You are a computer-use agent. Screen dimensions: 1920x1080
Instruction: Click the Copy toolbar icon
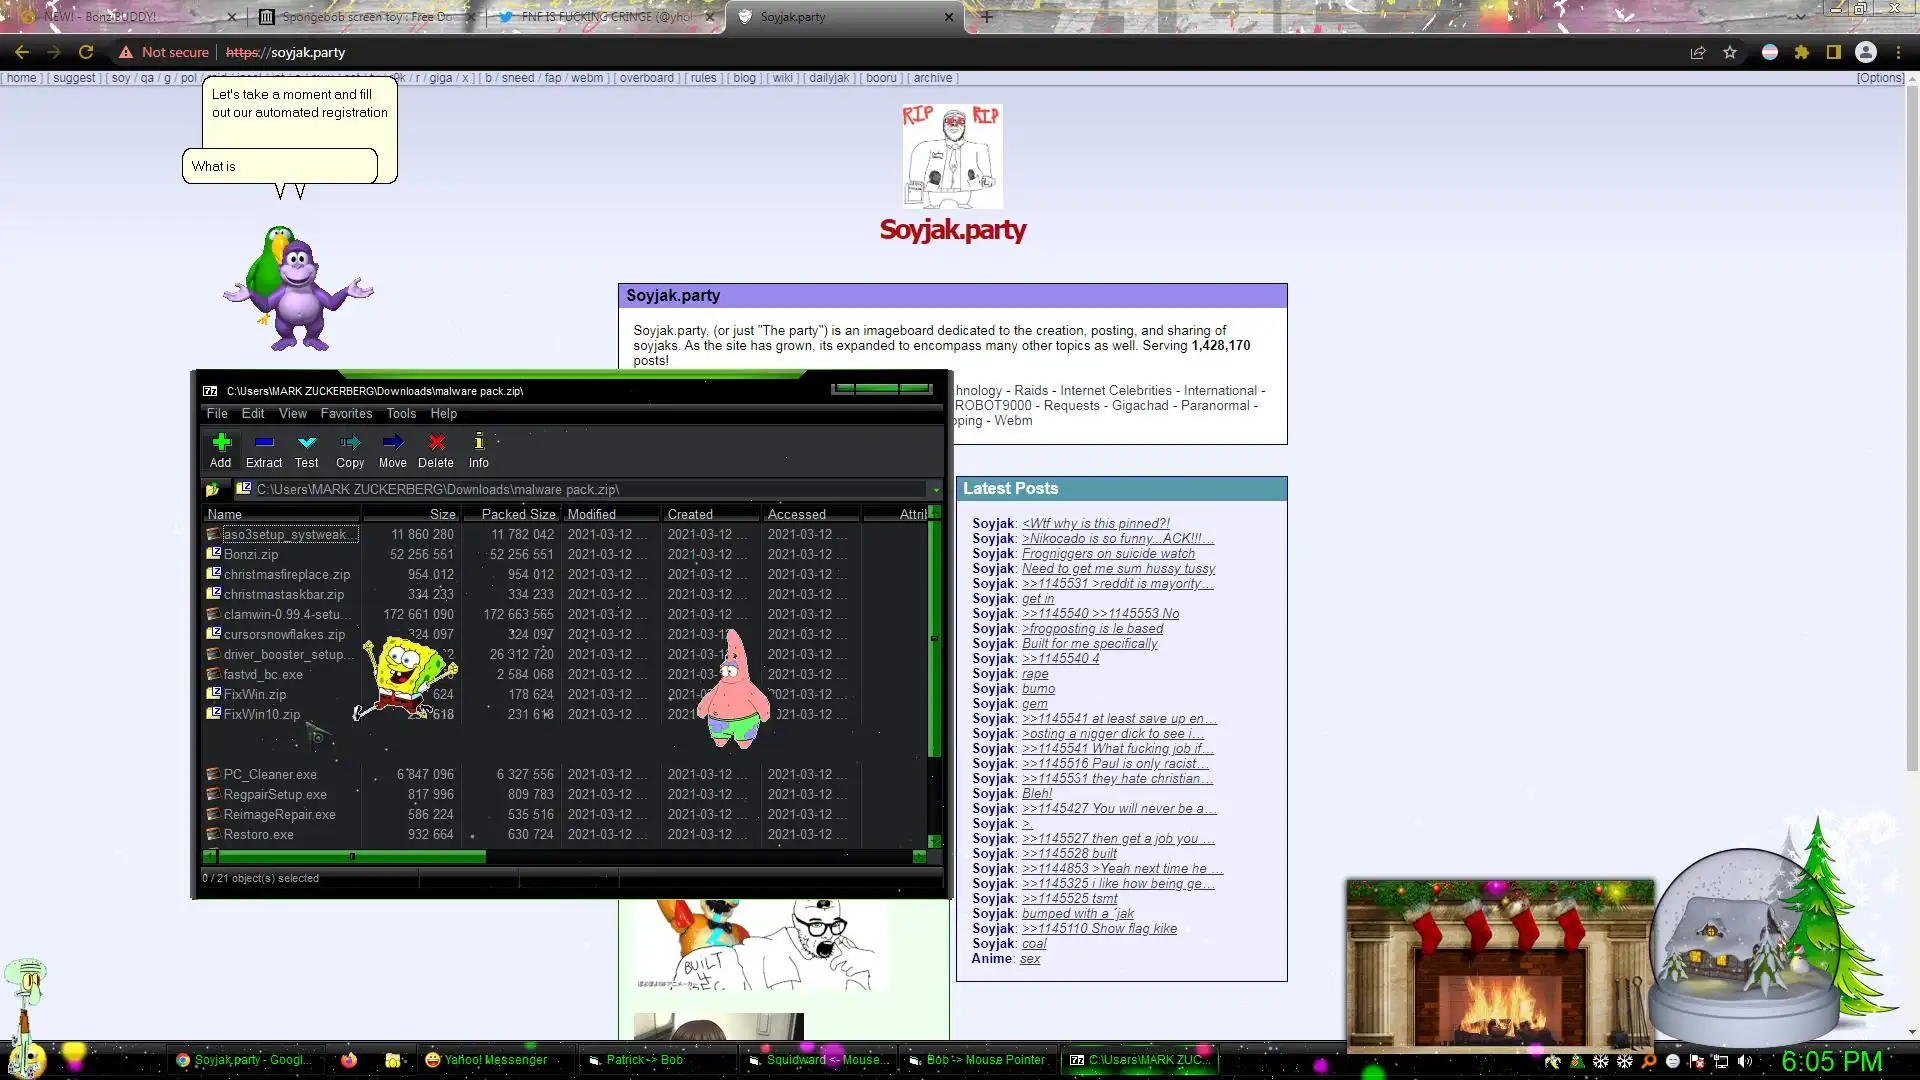point(350,449)
